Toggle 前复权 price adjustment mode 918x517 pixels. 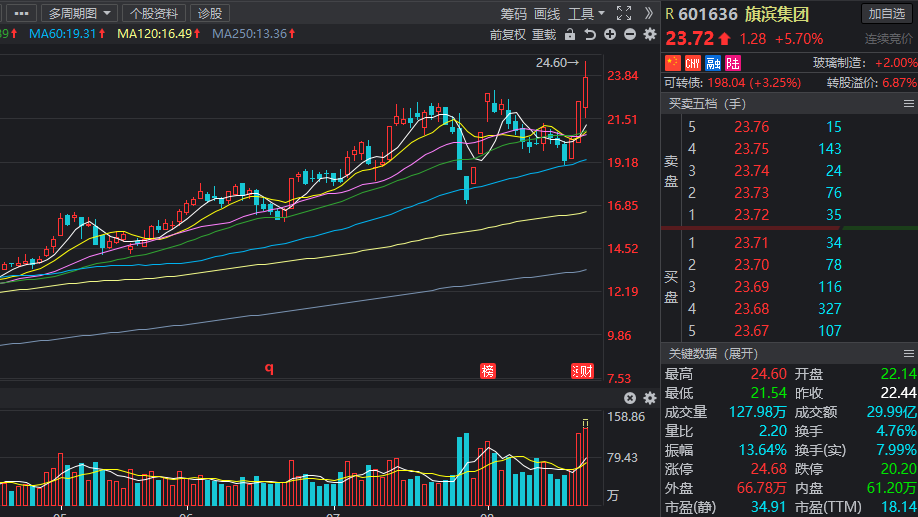coord(508,35)
